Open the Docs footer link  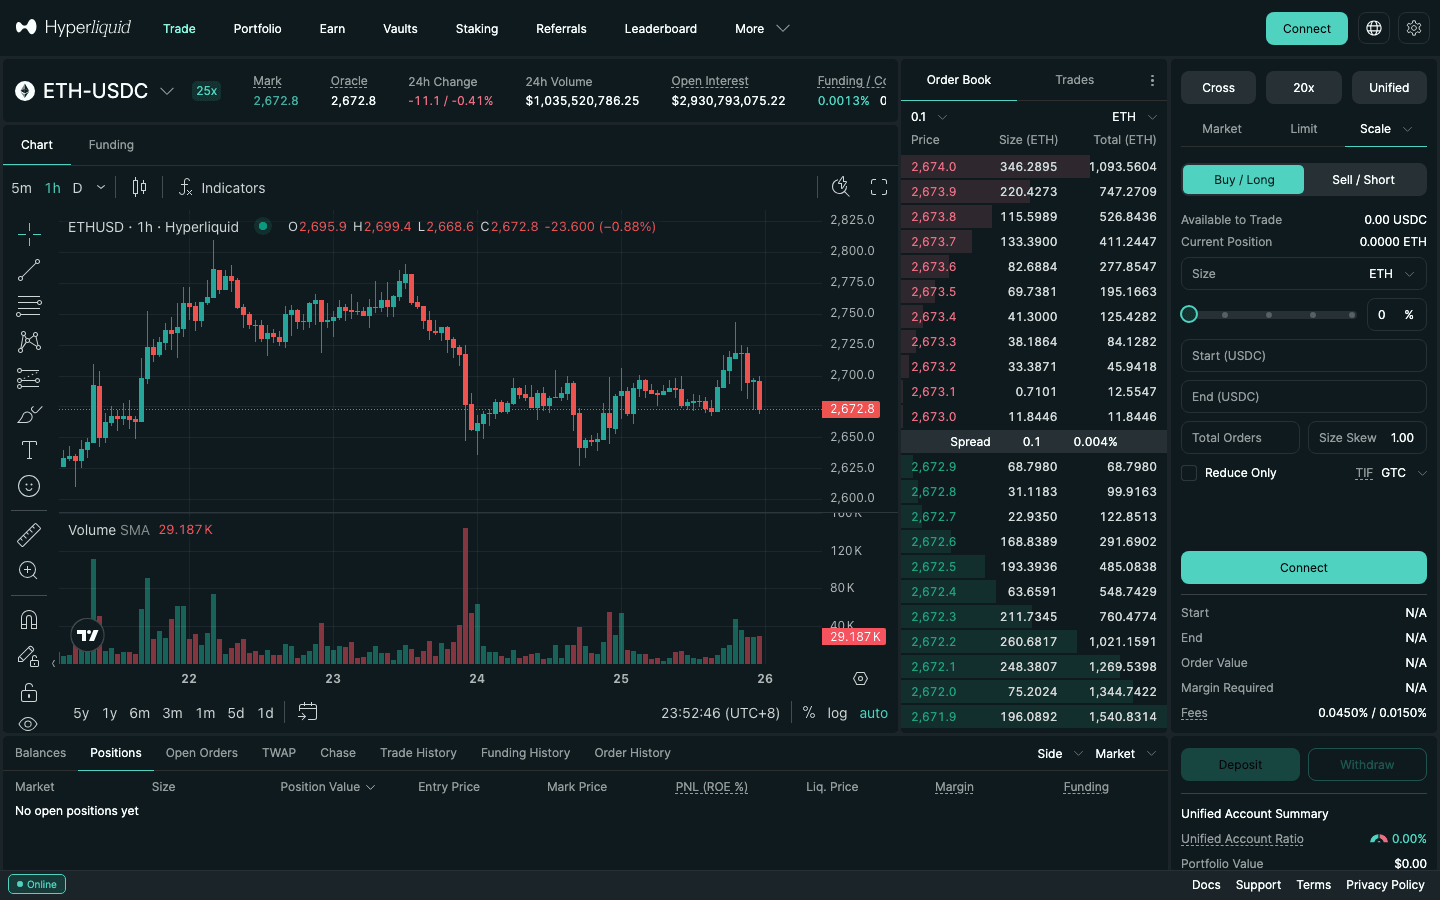(x=1206, y=885)
